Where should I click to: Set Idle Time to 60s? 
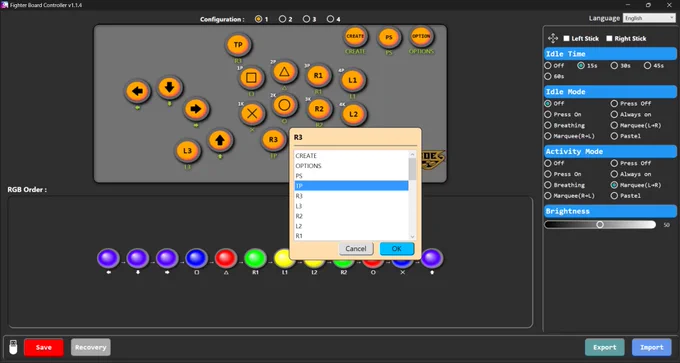click(x=548, y=76)
